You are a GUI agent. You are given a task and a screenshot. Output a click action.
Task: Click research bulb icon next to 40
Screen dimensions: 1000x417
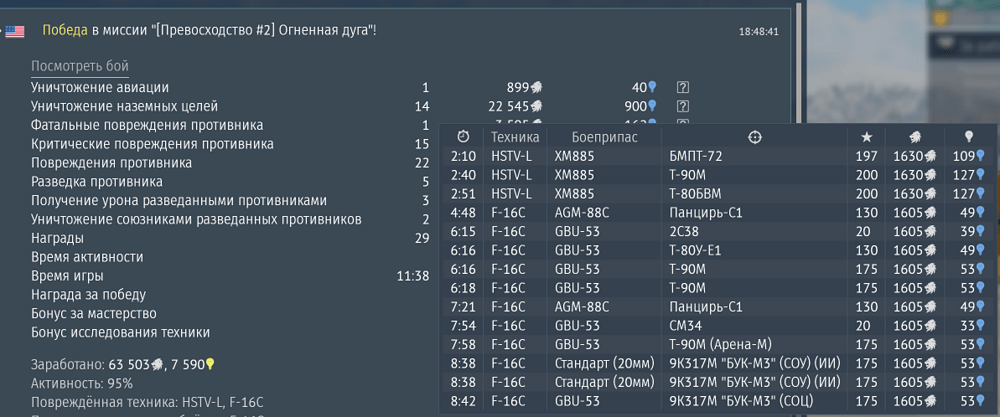click(652, 87)
